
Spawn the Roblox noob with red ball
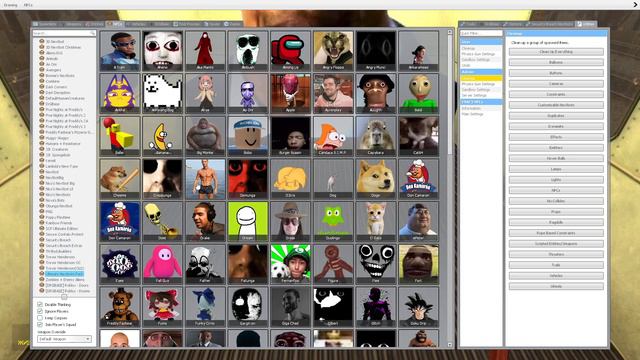pyautogui.click(x=120, y=136)
